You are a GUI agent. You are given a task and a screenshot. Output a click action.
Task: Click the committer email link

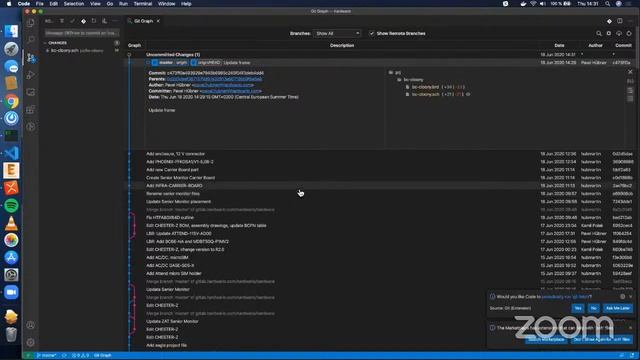(231, 91)
